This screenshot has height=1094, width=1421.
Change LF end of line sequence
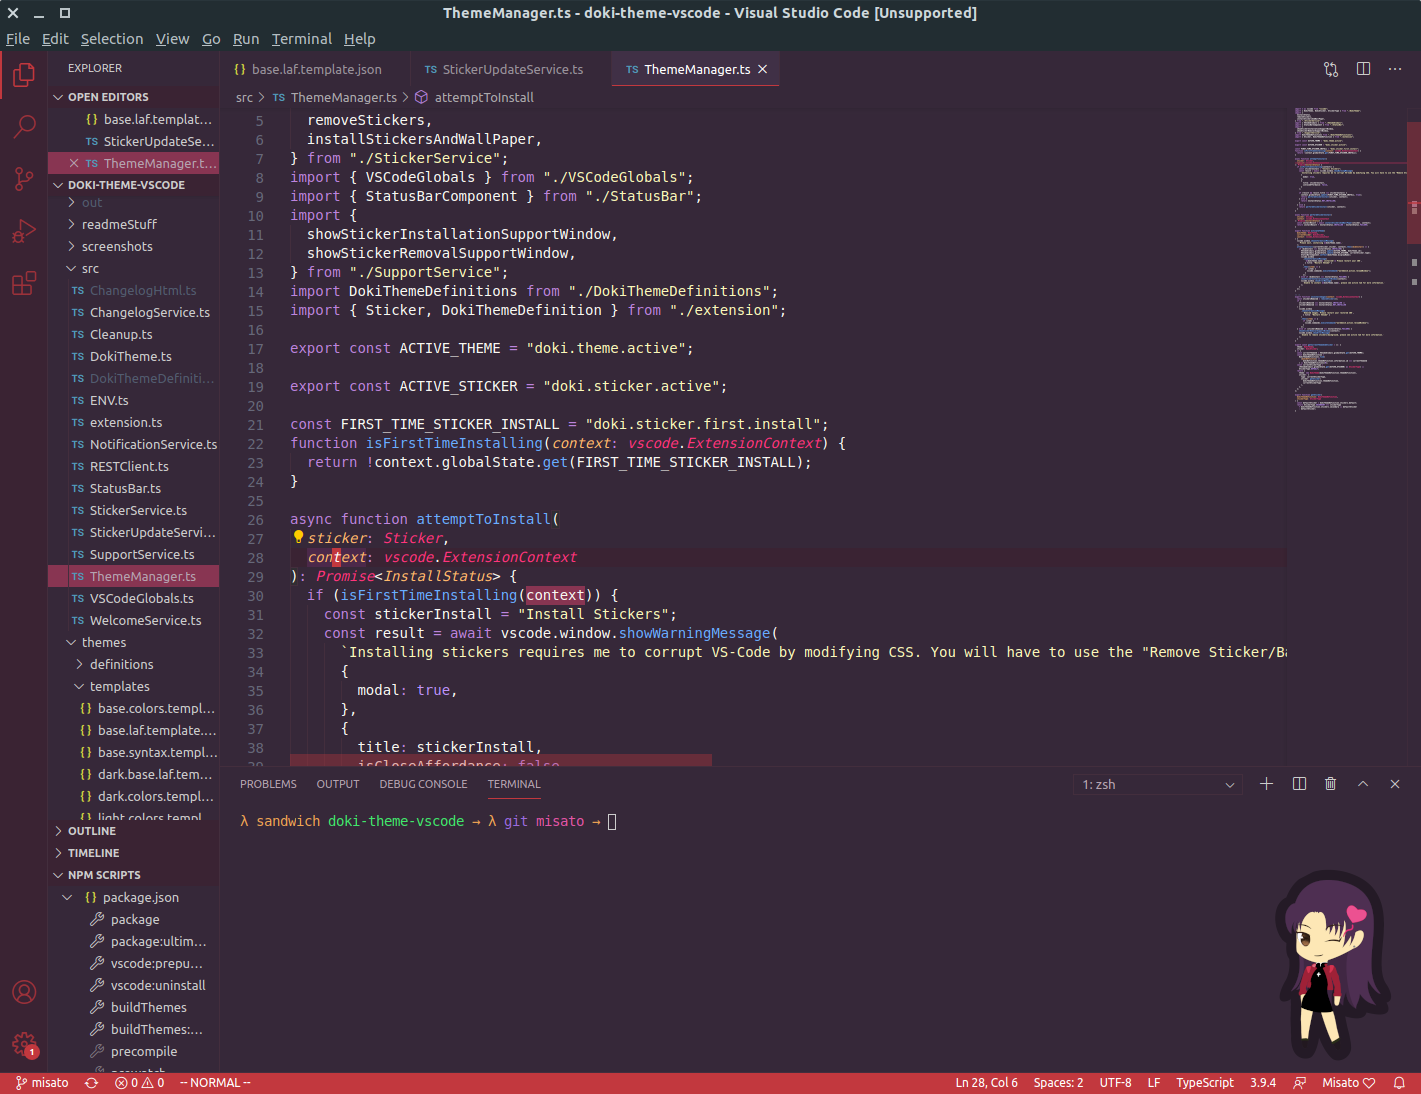pos(1154,1083)
